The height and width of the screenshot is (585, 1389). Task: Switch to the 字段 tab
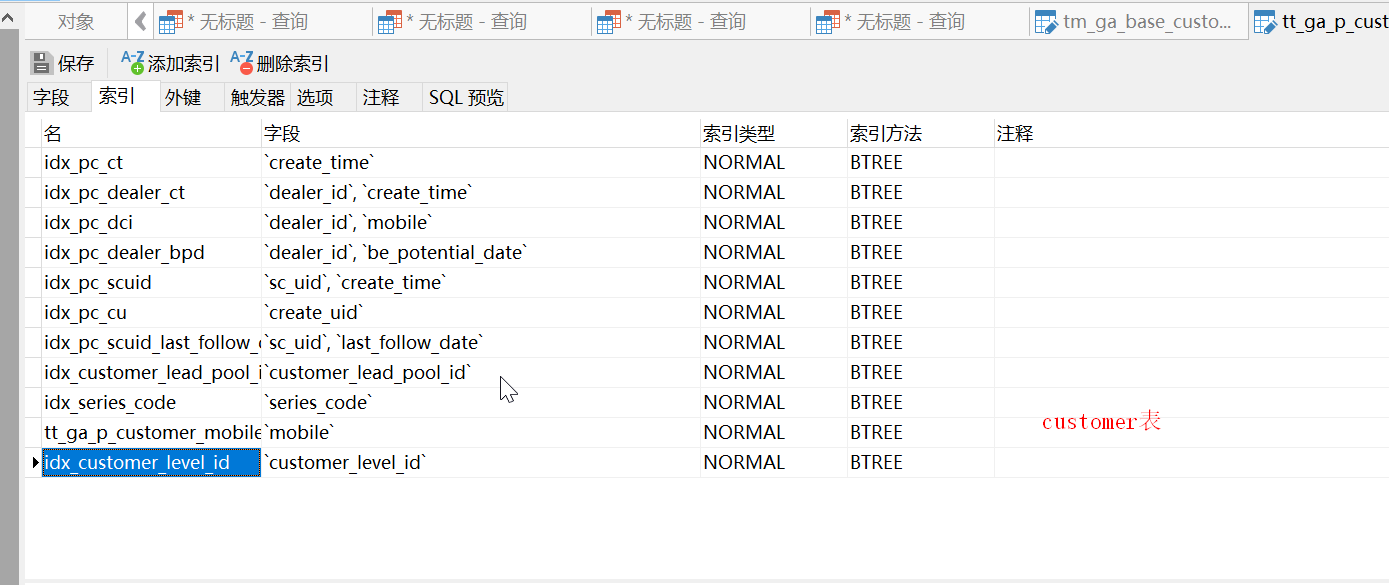pos(52,98)
